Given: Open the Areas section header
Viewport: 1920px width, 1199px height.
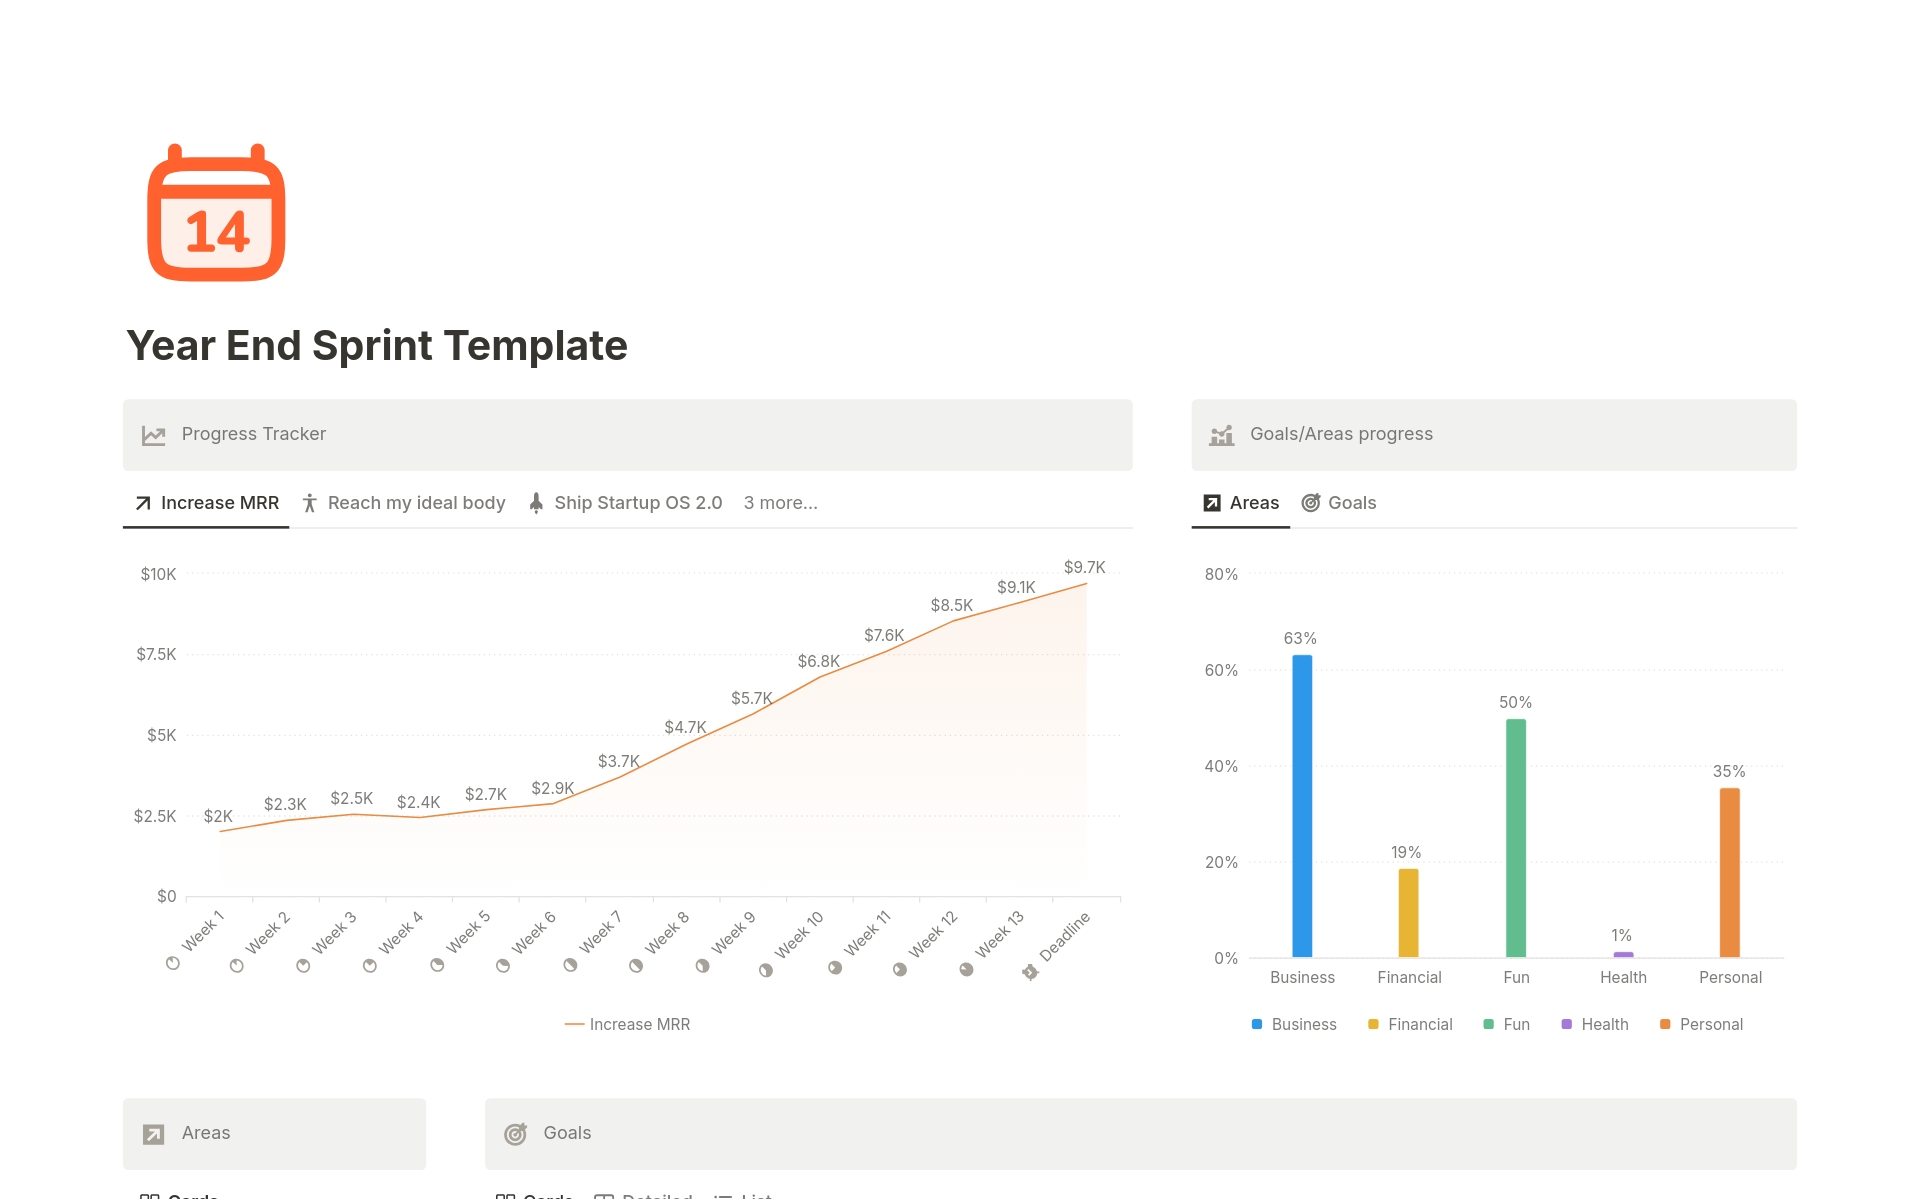Looking at the screenshot, I should [206, 1133].
